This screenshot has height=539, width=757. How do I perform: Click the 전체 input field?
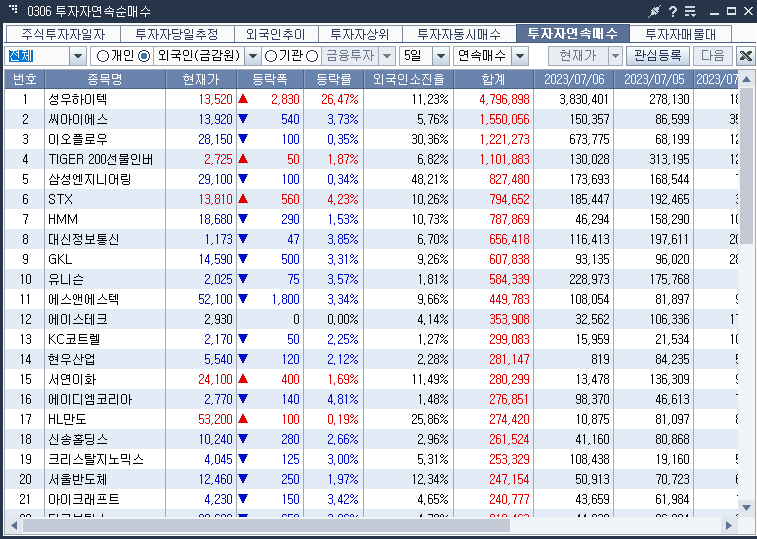37,56
